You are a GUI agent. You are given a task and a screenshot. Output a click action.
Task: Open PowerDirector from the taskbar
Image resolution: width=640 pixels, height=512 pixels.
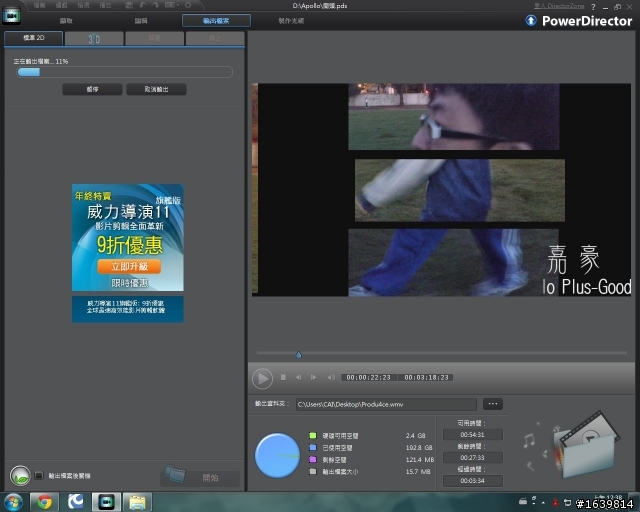(x=106, y=502)
